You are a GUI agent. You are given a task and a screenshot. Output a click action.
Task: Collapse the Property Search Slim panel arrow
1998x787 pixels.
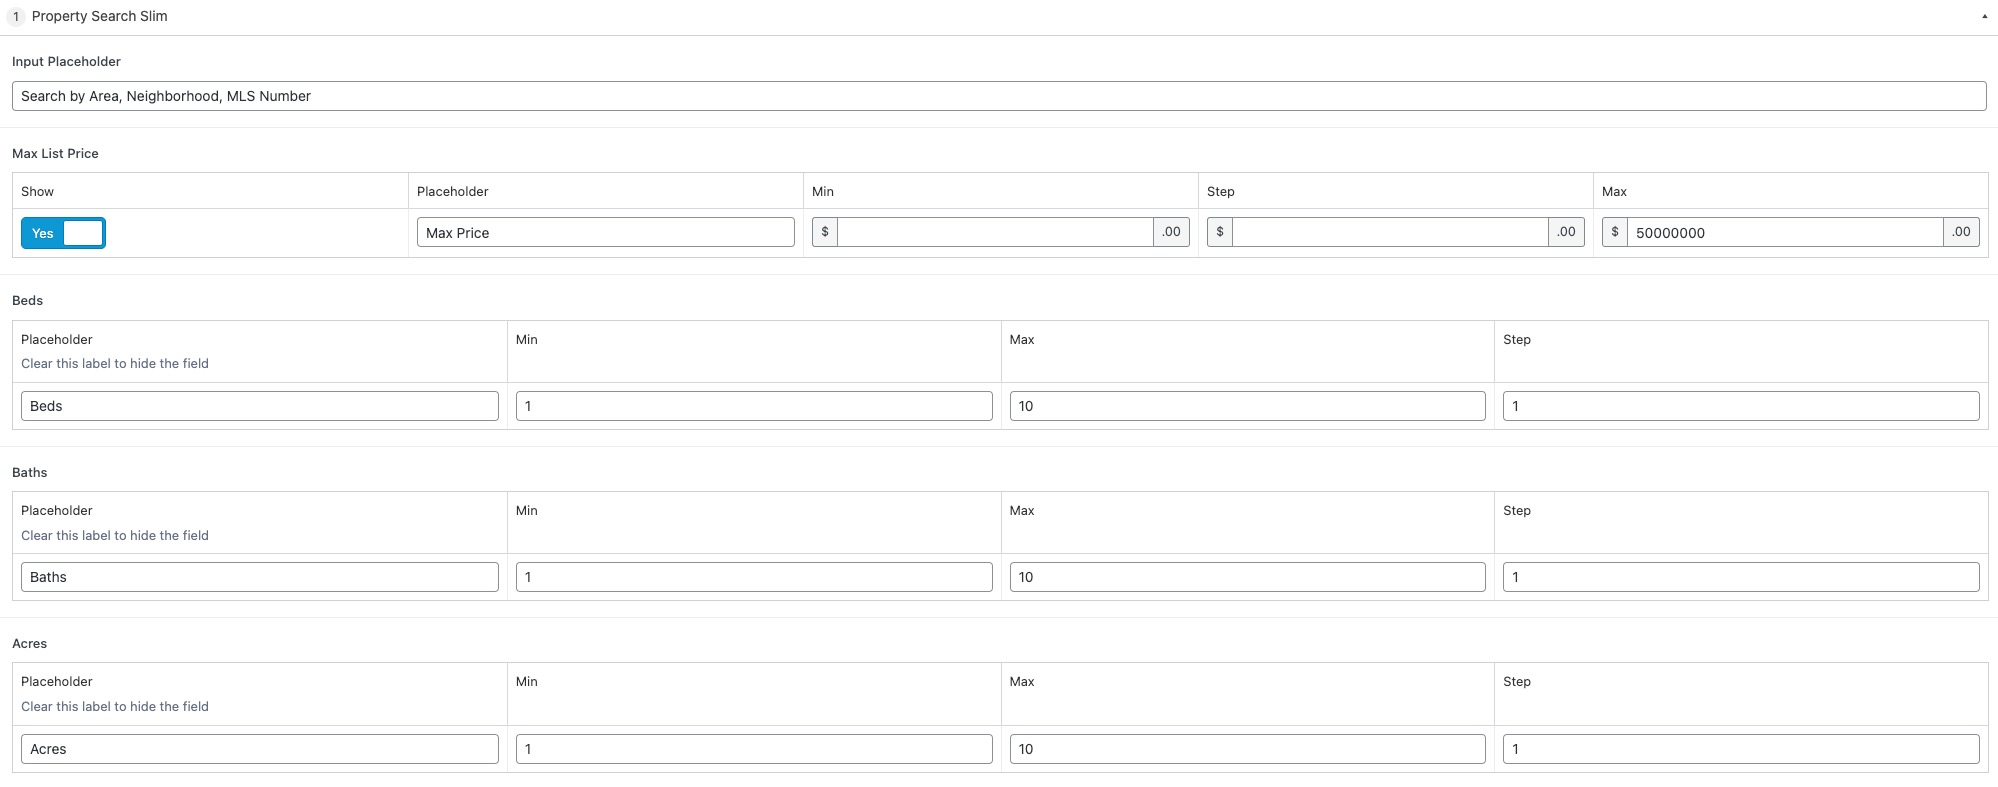point(1984,16)
